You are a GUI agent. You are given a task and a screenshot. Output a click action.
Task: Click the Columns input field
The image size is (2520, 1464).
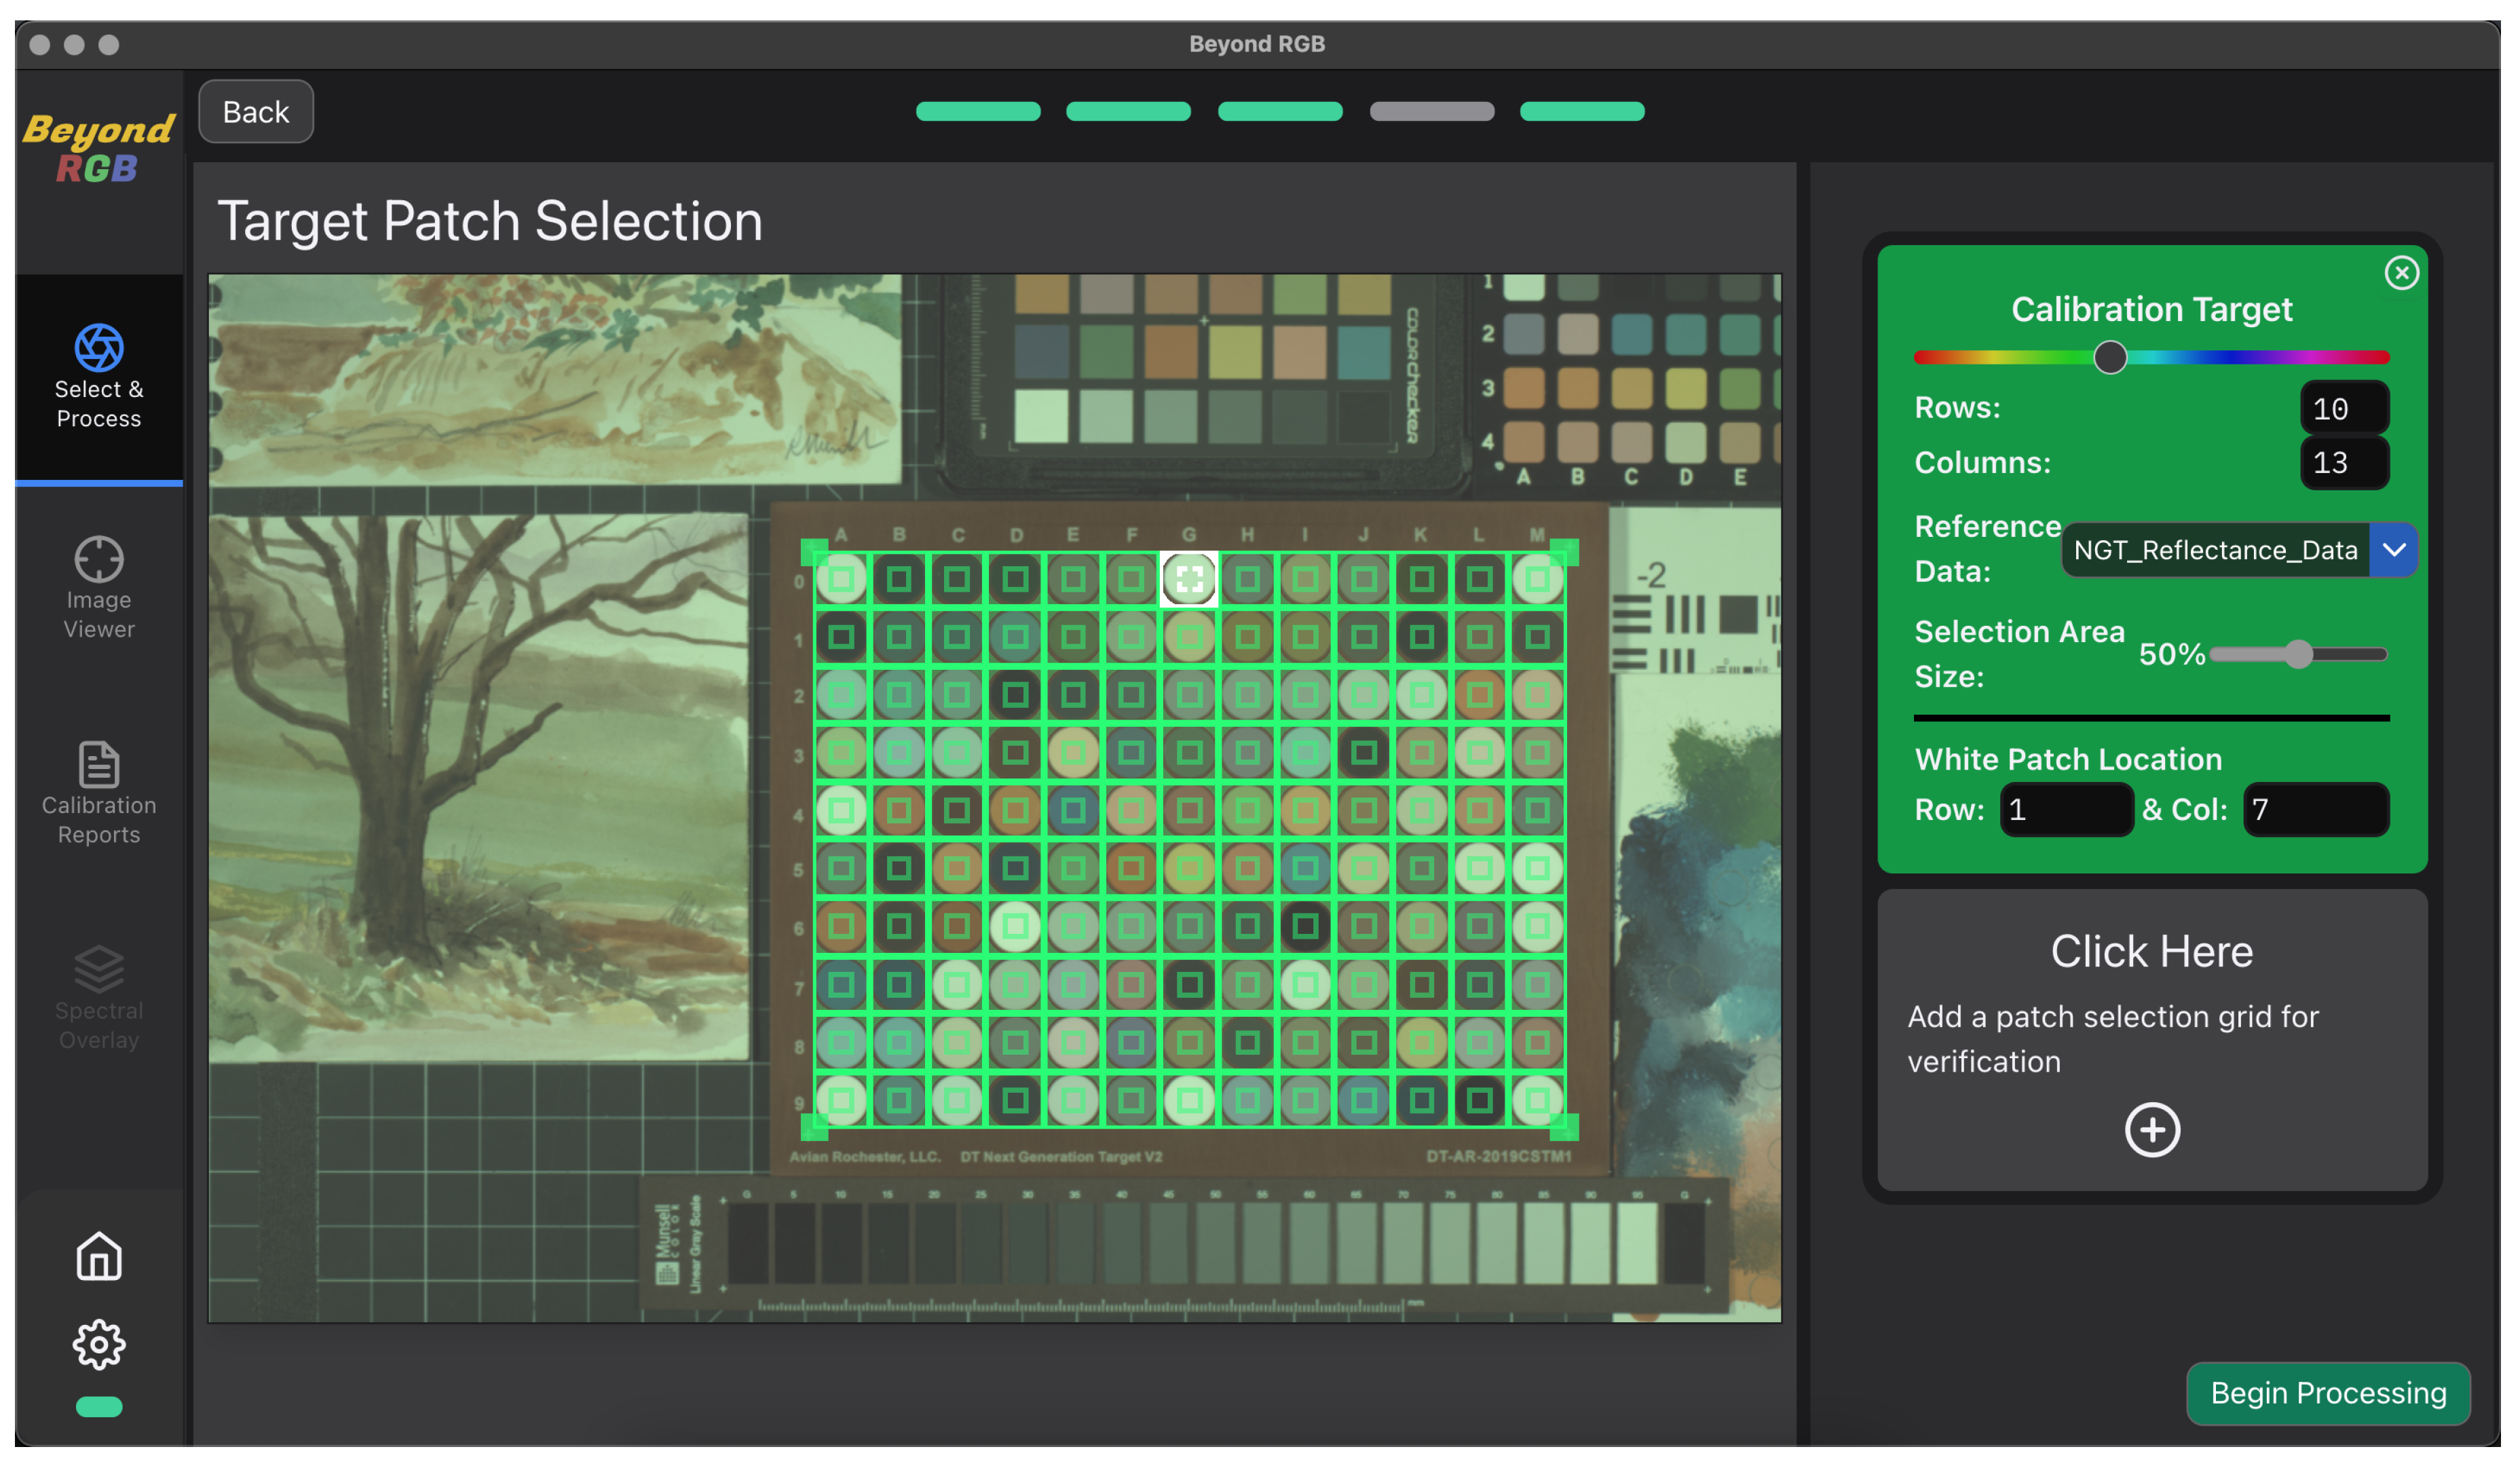[x=2344, y=463]
